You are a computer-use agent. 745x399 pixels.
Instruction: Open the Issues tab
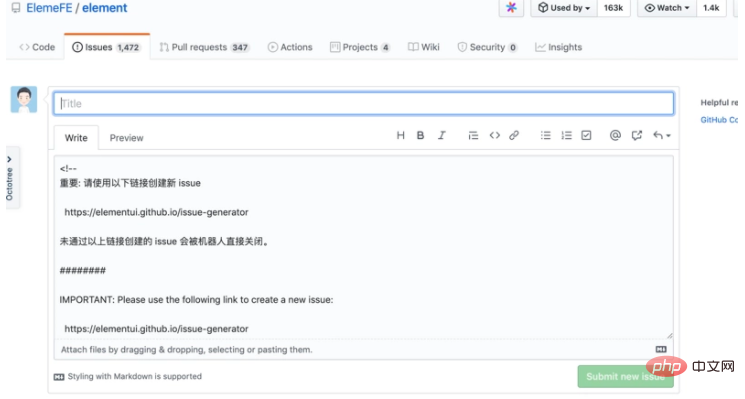pos(107,47)
